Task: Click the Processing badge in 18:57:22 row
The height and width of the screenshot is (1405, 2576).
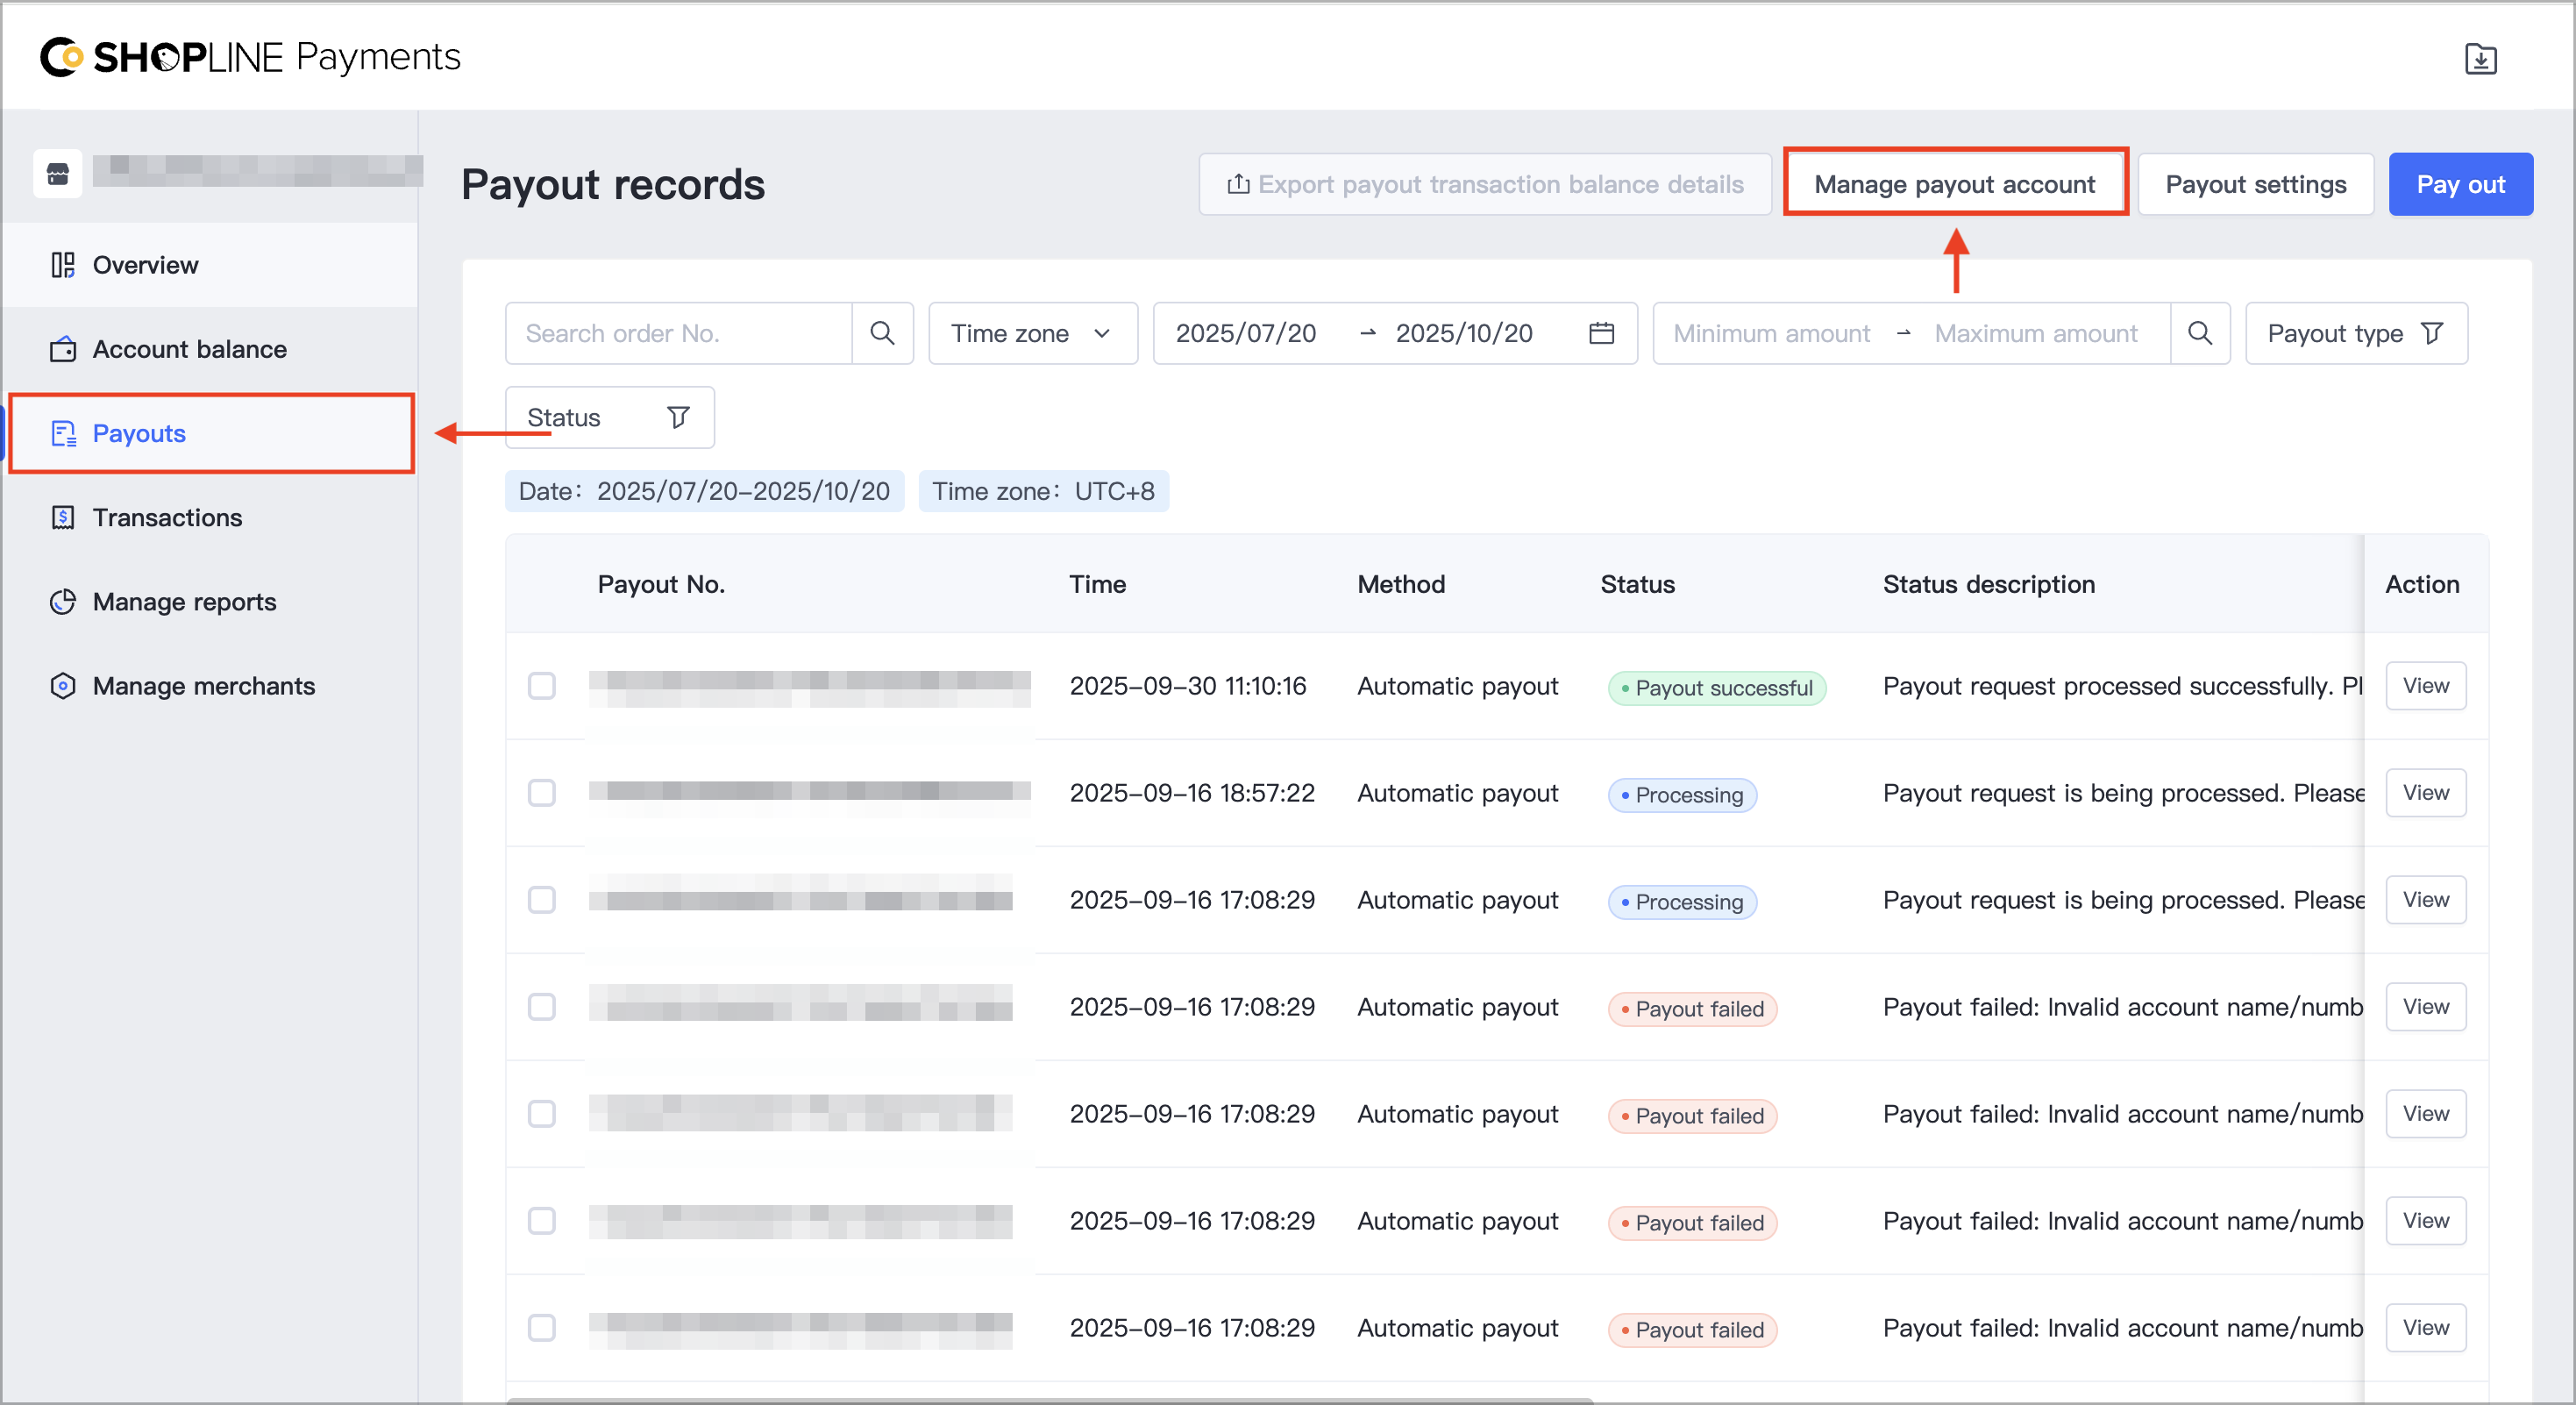Action: coord(1682,795)
